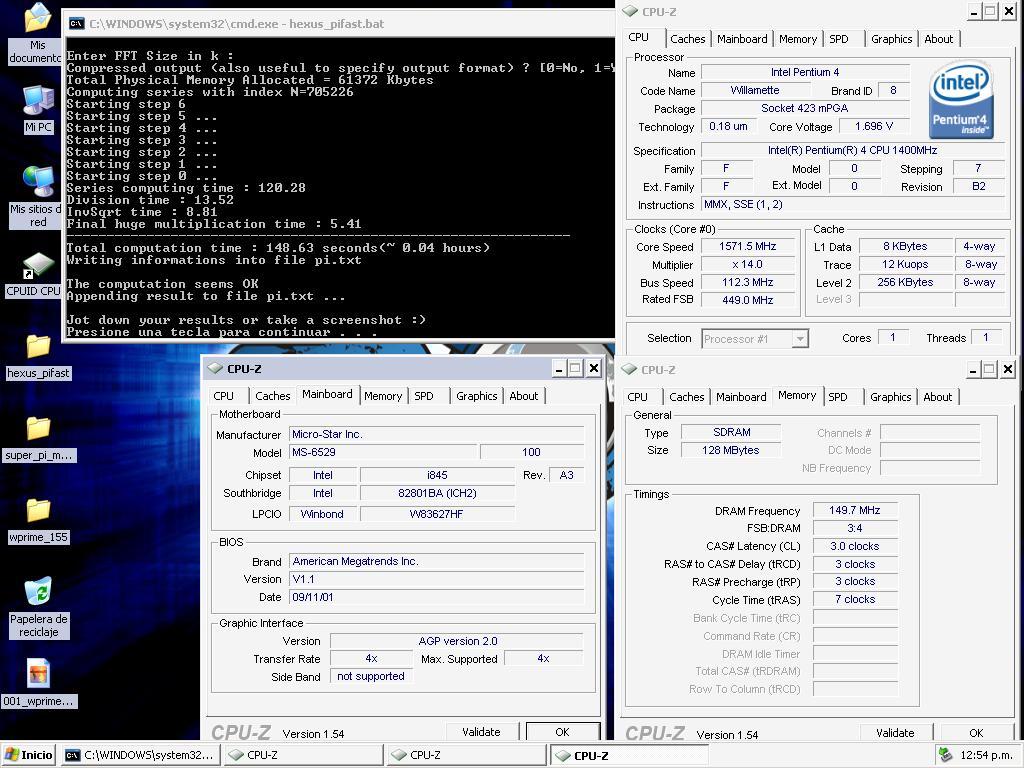Click CPU-Z title icon in Mainboard window
1024x768 pixels.
click(216, 368)
